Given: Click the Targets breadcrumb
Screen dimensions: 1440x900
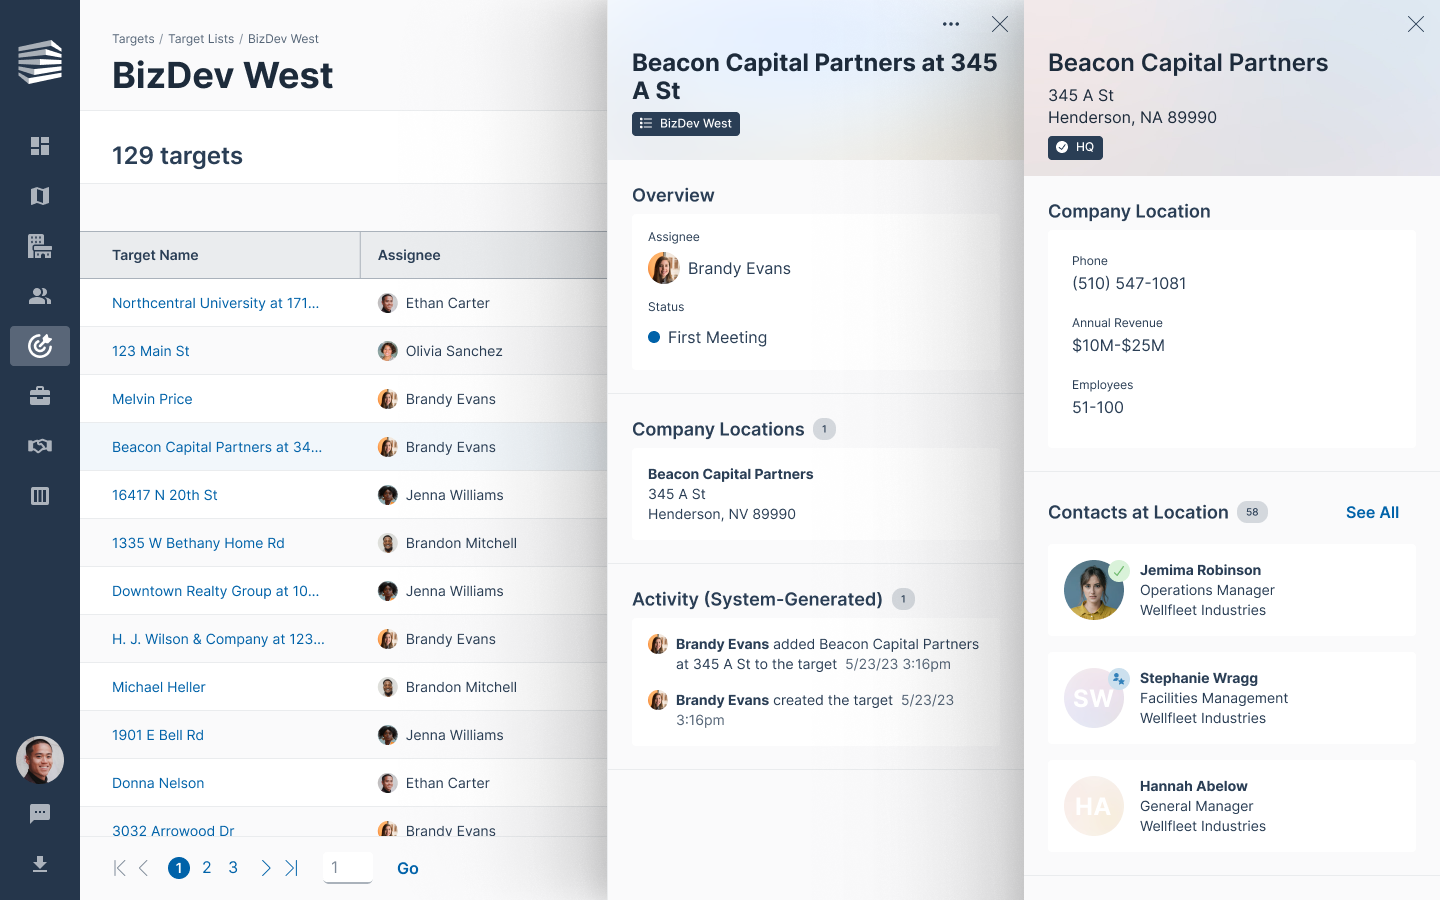Looking at the screenshot, I should (x=133, y=39).
